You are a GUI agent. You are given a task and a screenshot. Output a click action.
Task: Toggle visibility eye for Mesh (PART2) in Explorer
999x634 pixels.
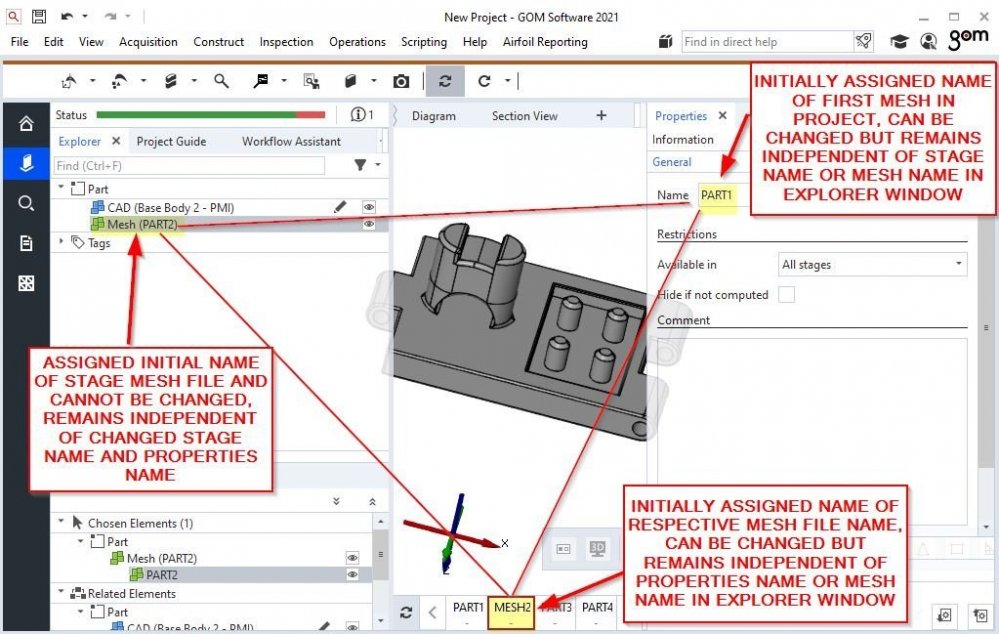pyautogui.click(x=369, y=225)
